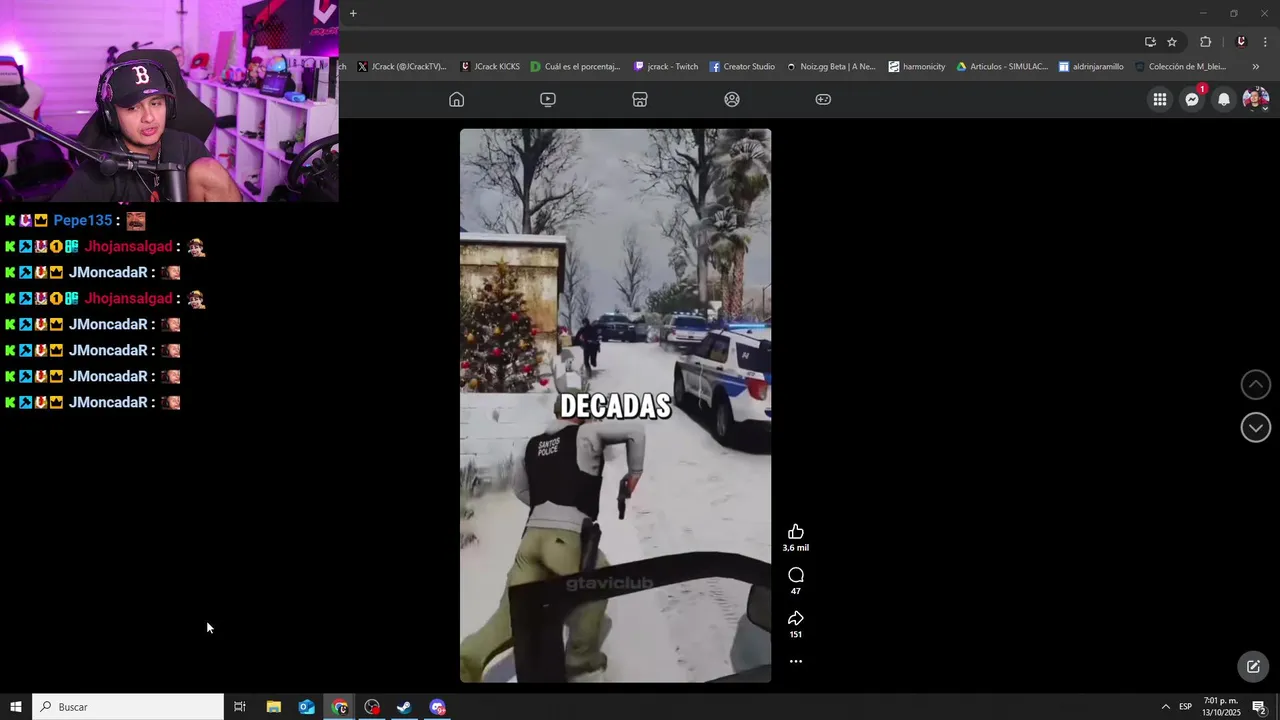Go to the next reel arrow
This screenshot has width=1280, height=720.
[x=1256, y=427]
